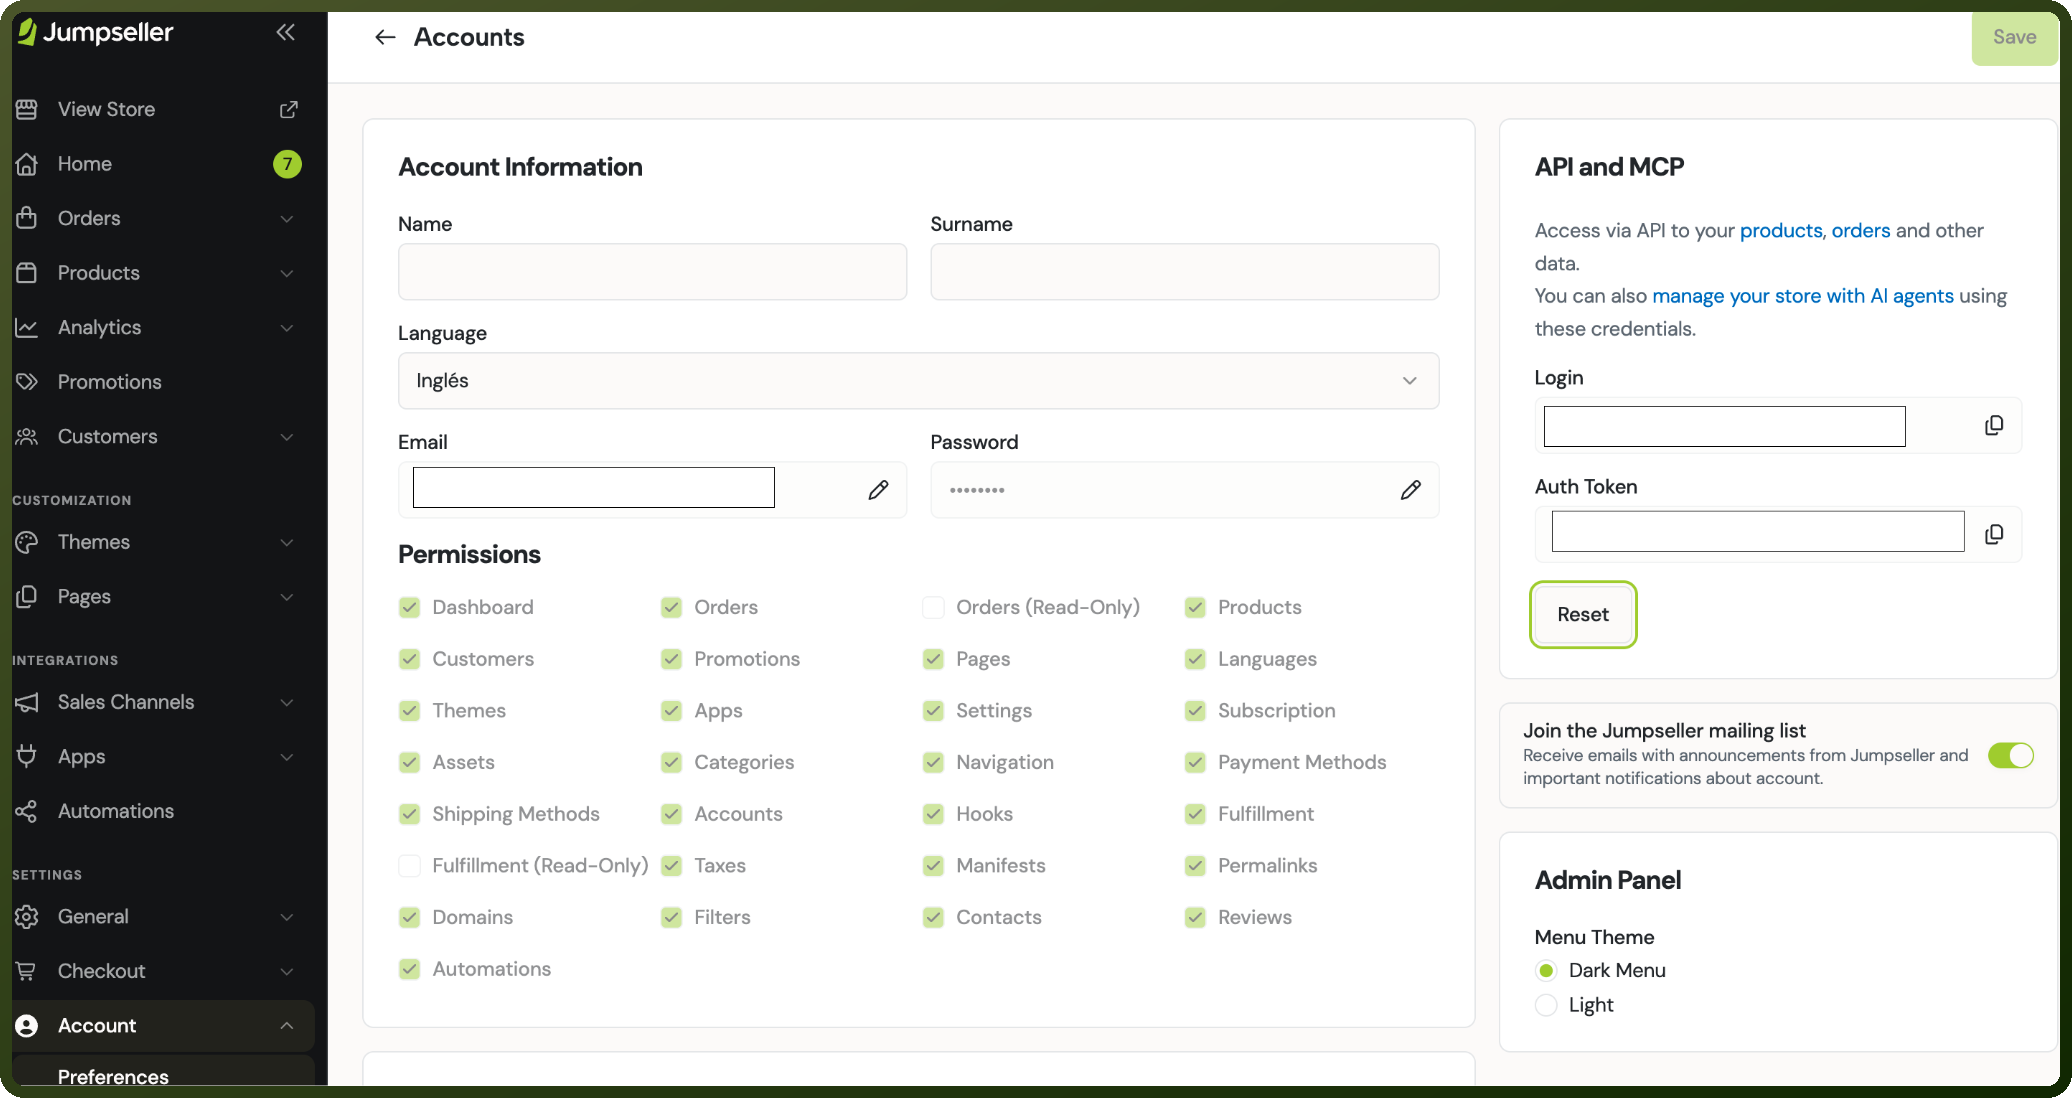Viewport: 2072px width, 1098px height.
Task: Click the Name input field
Action: (x=652, y=272)
